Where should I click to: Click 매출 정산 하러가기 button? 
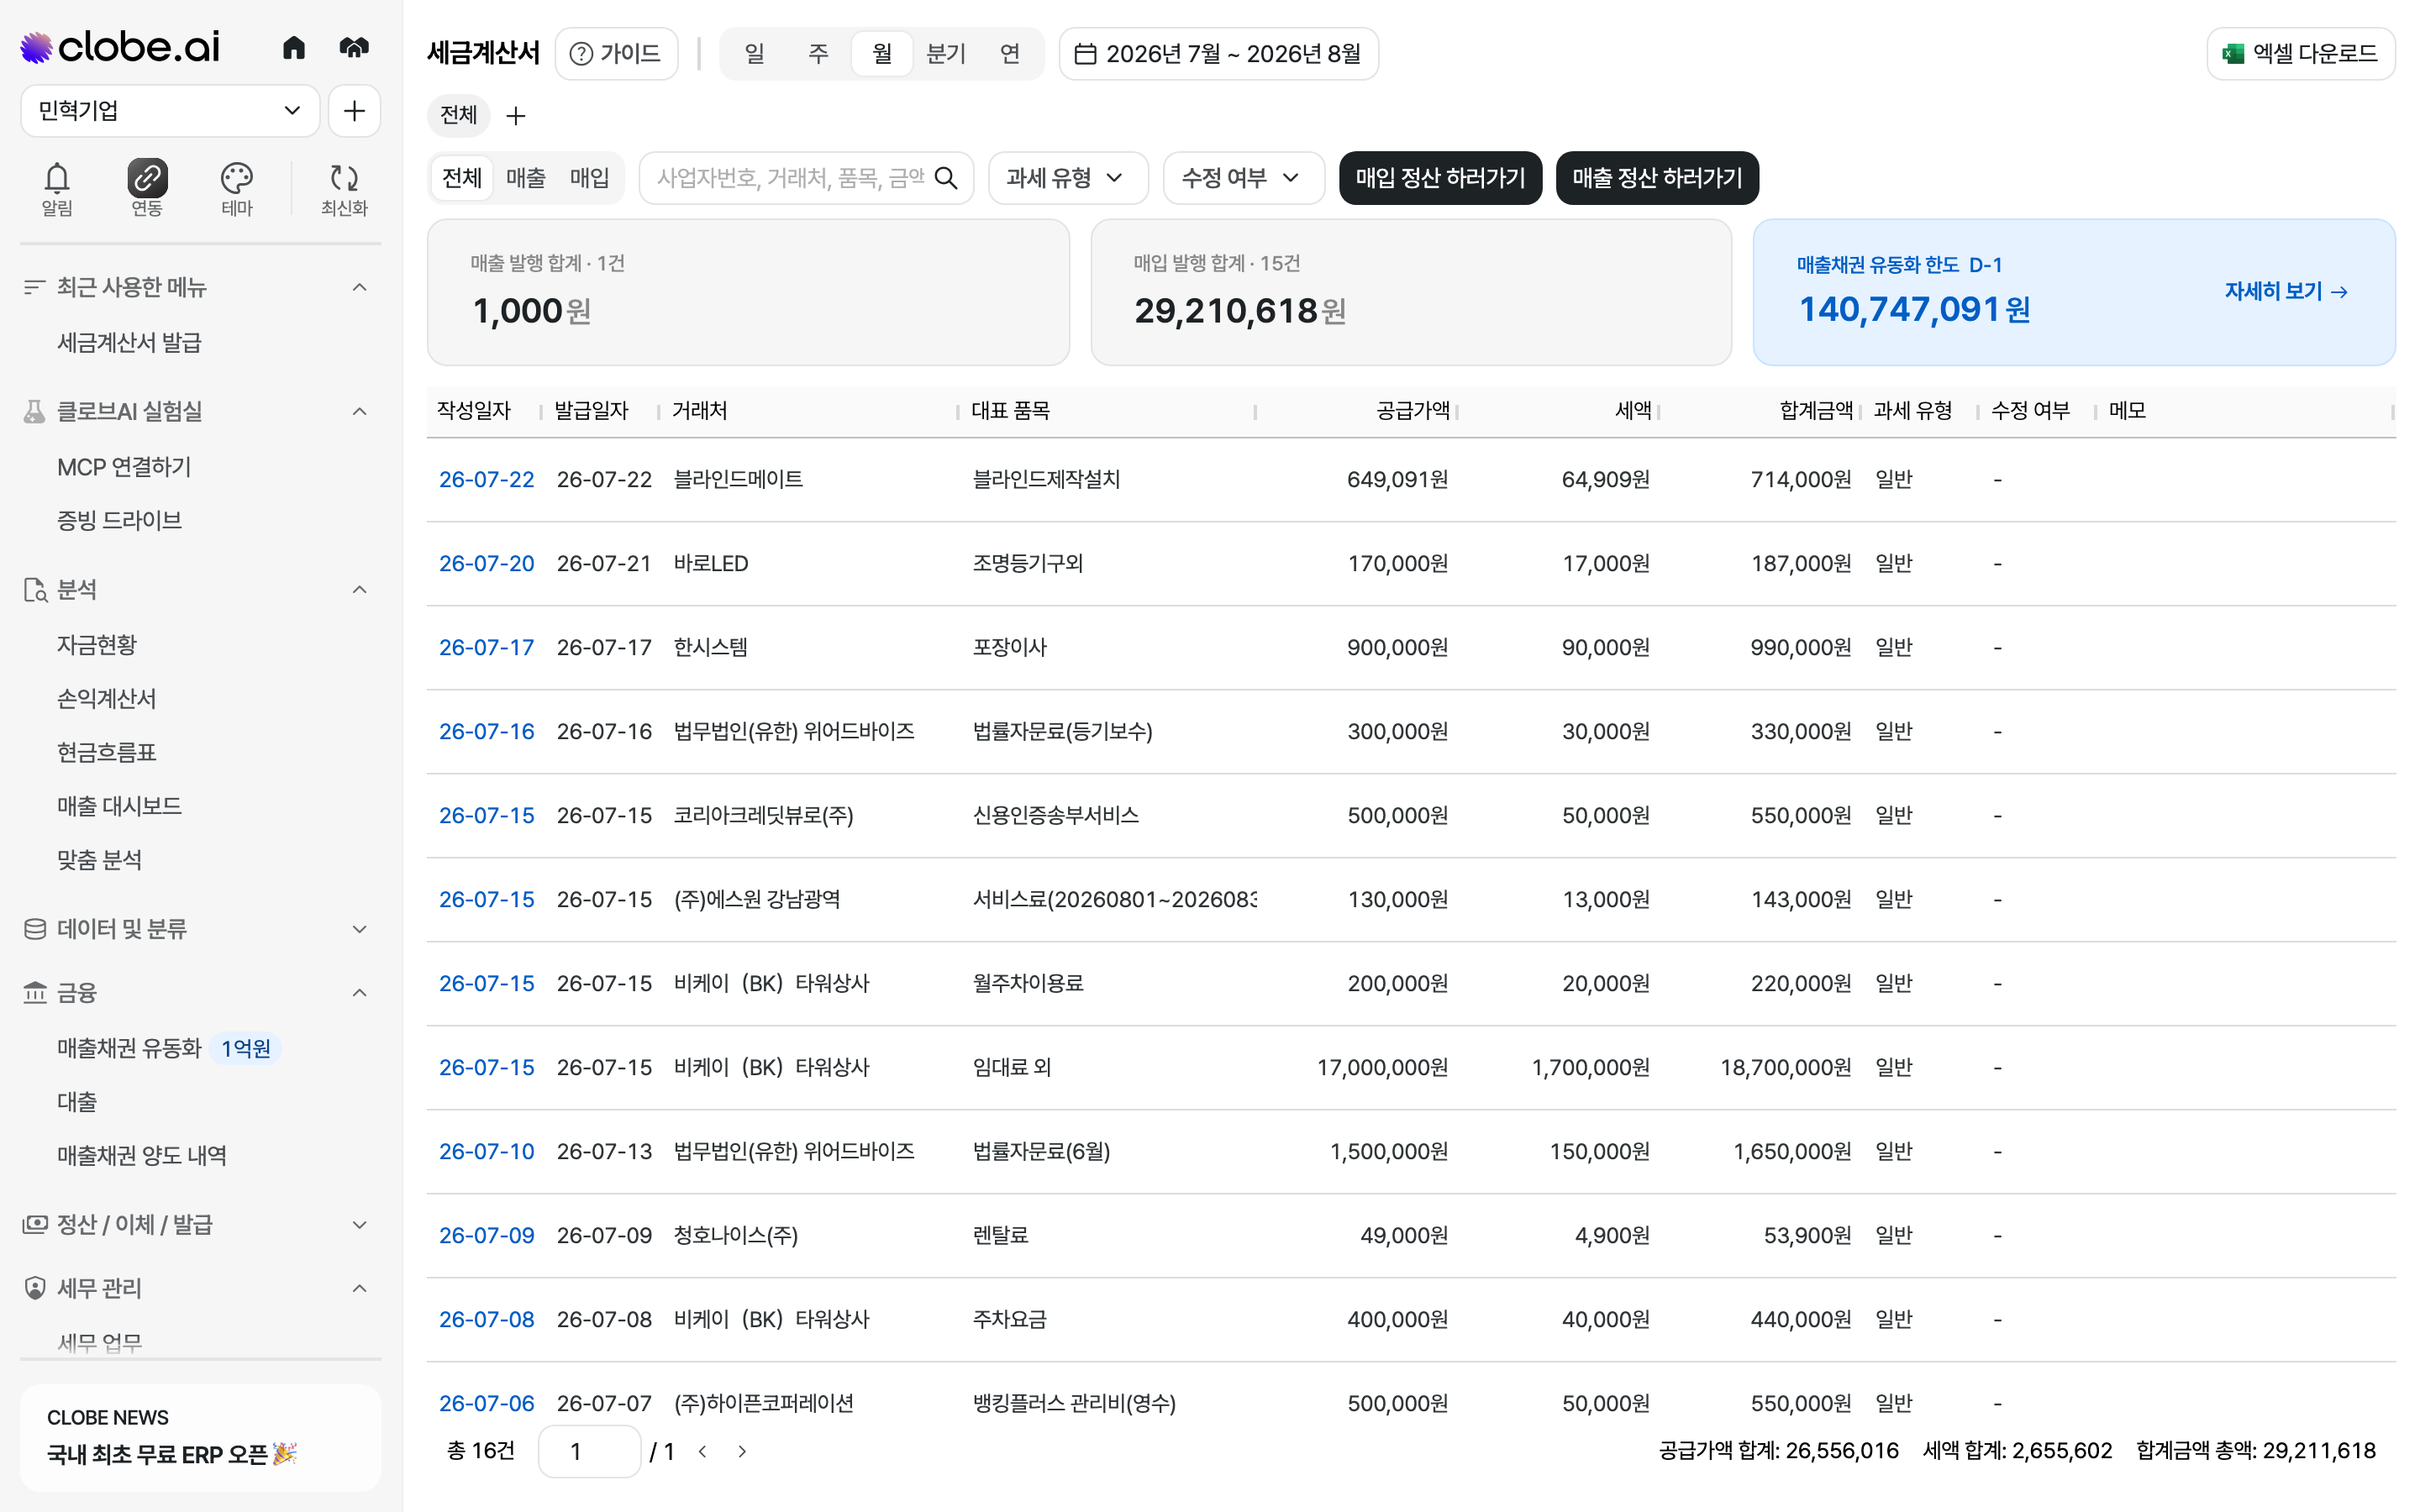[x=1657, y=178]
